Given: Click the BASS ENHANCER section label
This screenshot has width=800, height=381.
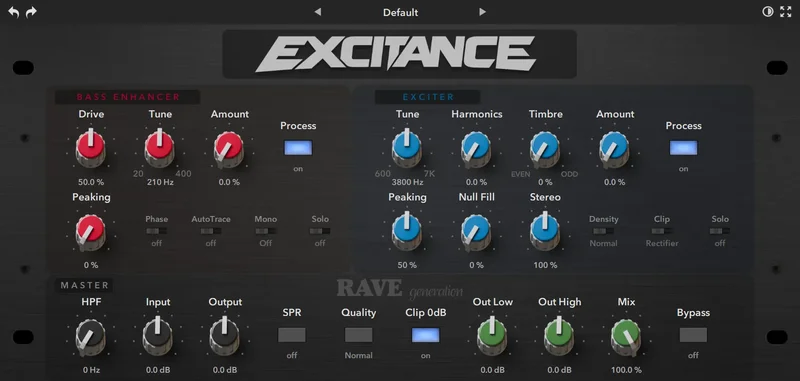Looking at the screenshot, I should point(128,97).
